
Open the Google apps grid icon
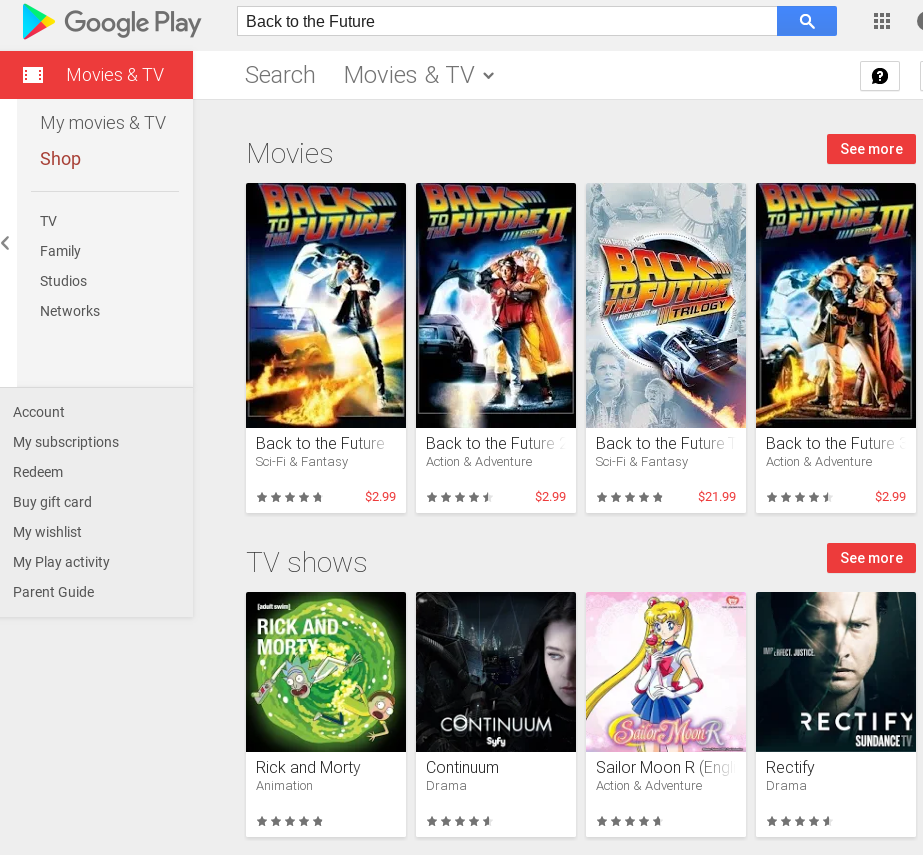click(x=881, y=22)
